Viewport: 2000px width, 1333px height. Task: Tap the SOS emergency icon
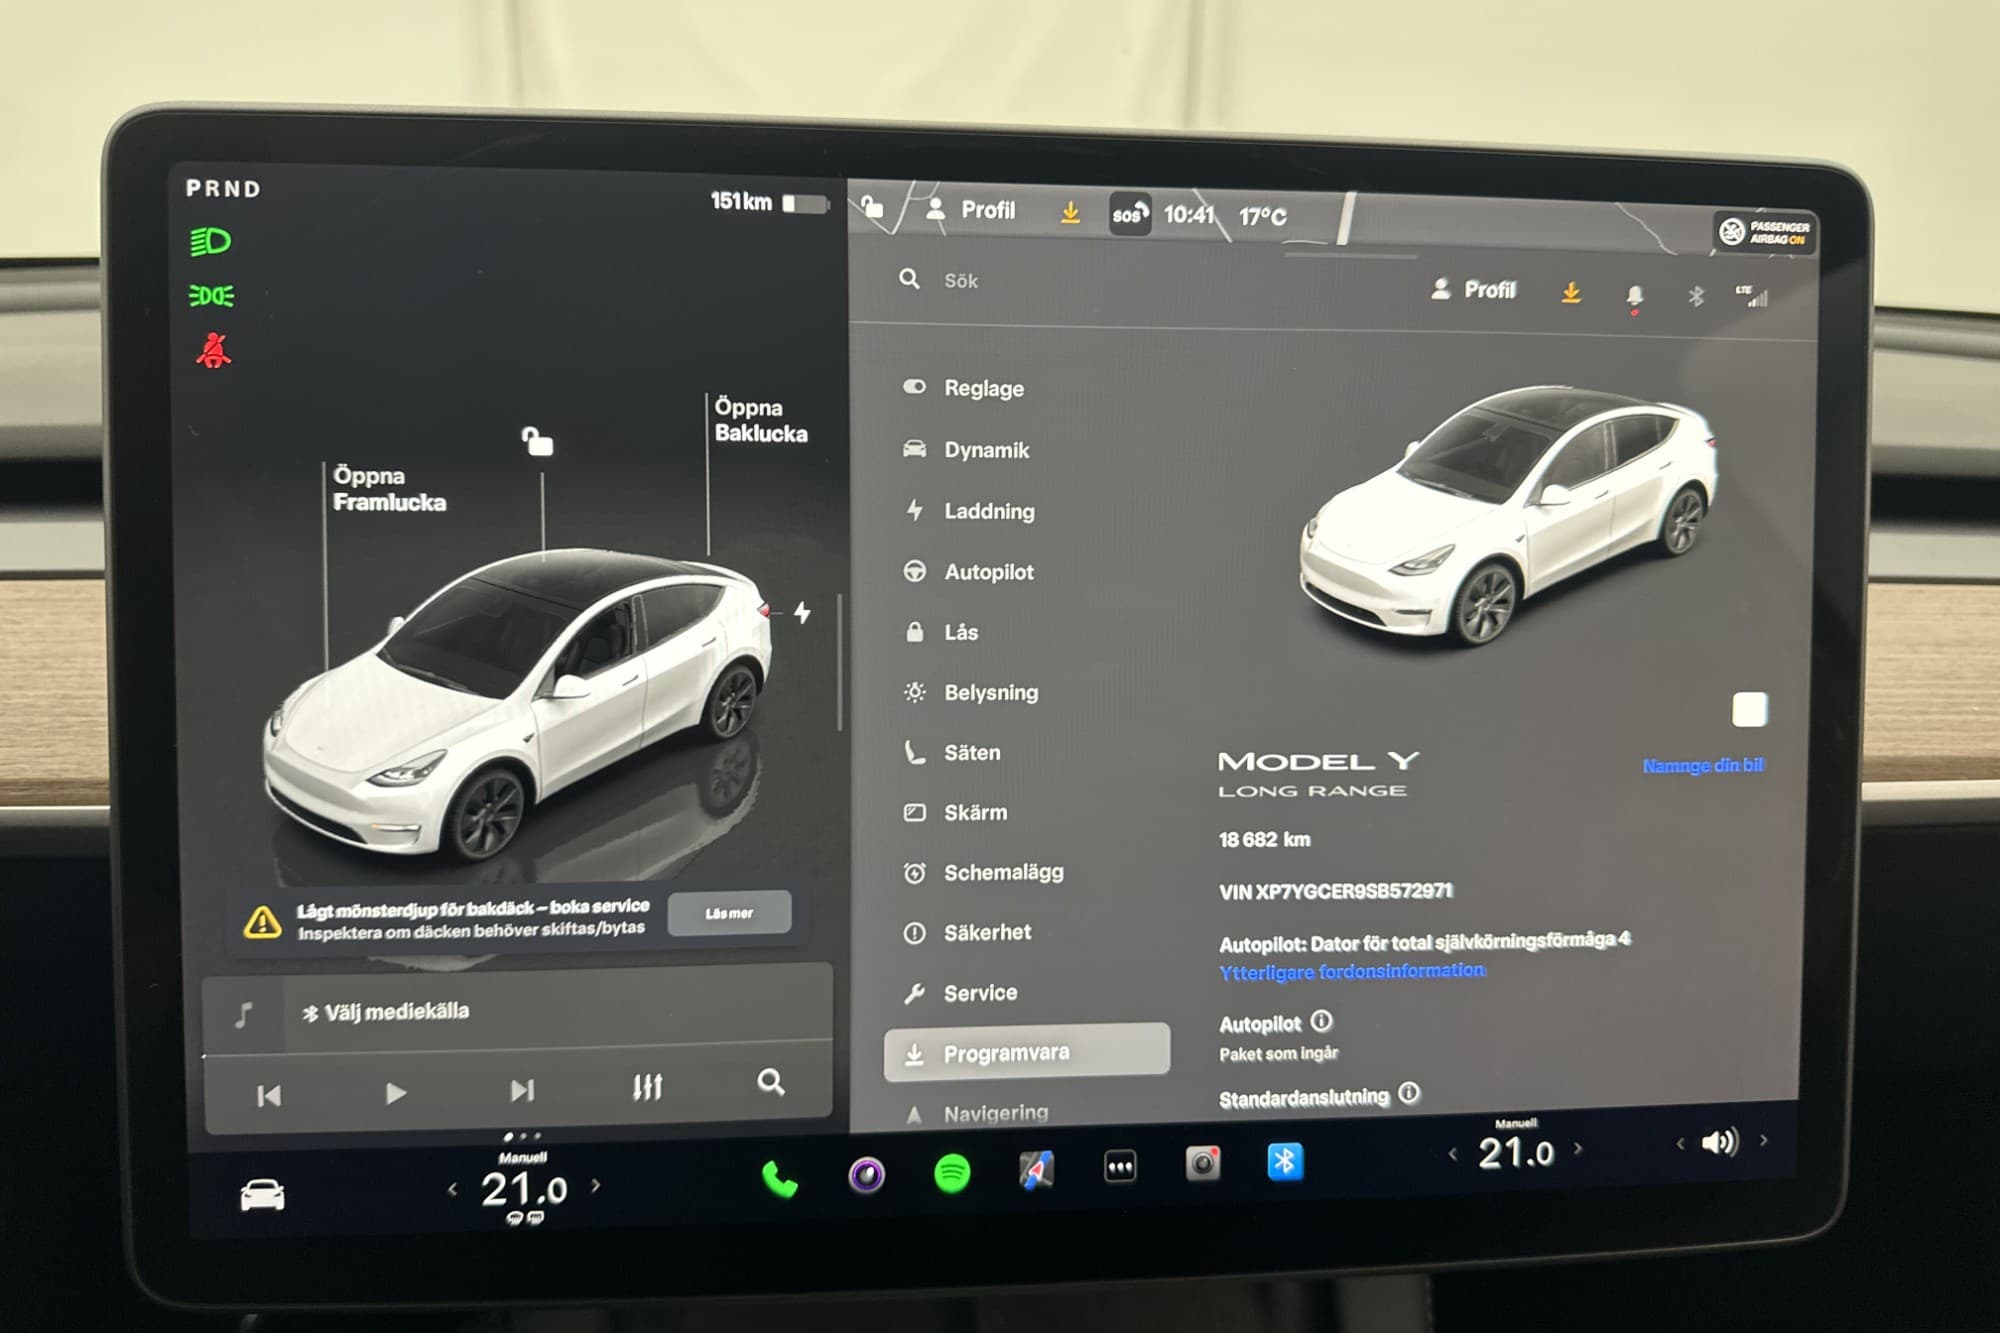click(x=1130, y=214)
